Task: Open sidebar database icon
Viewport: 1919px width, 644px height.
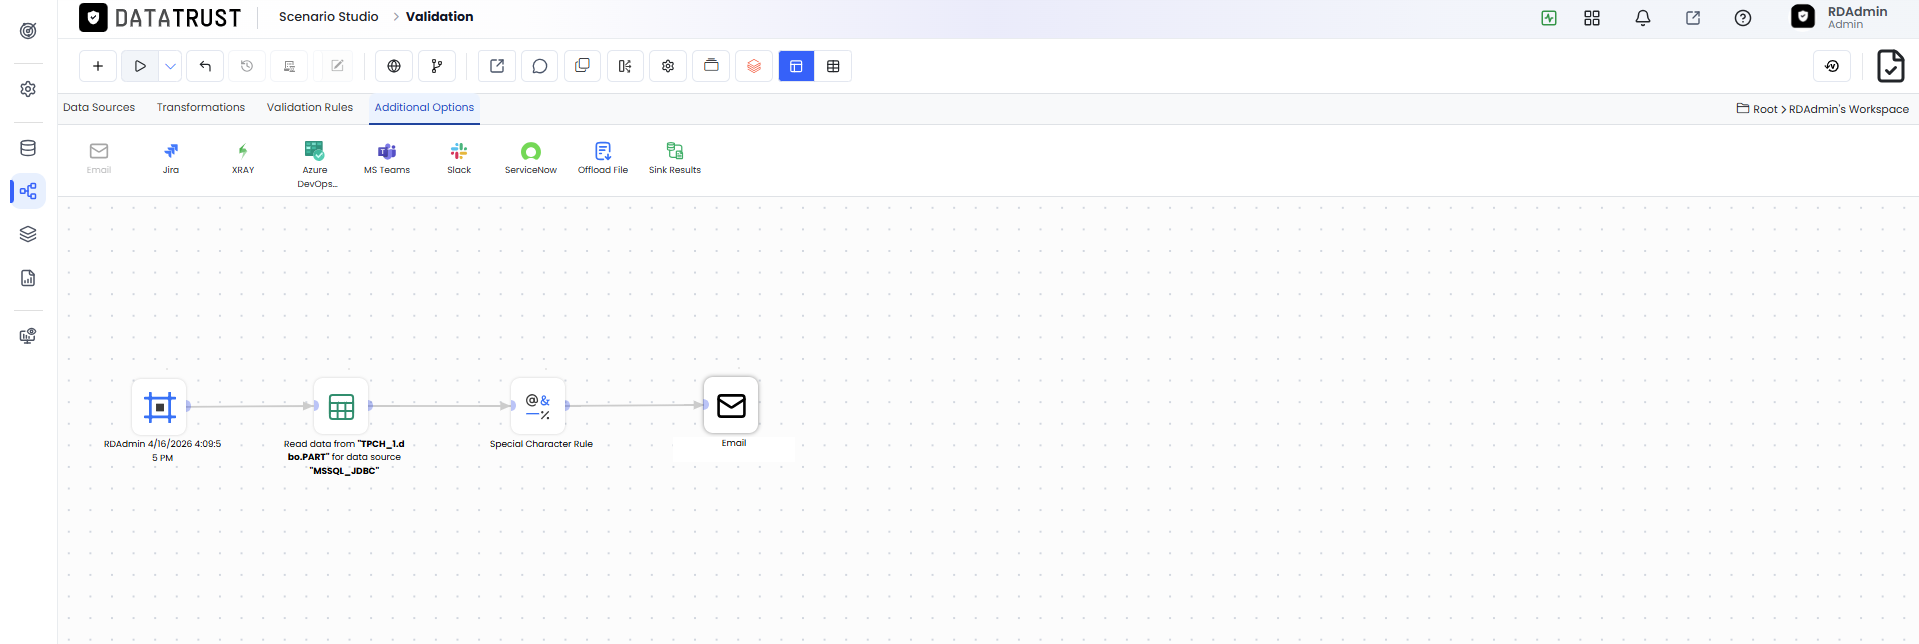Action: pyautogui.click(x=28, y=148)
